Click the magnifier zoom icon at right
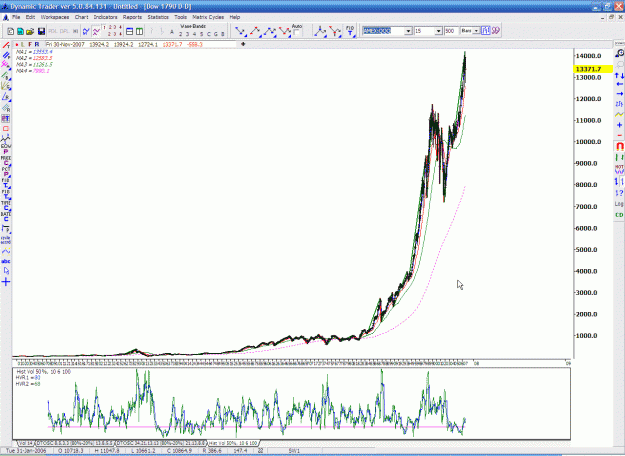The image size is (625, 456). tap(619, 53)
